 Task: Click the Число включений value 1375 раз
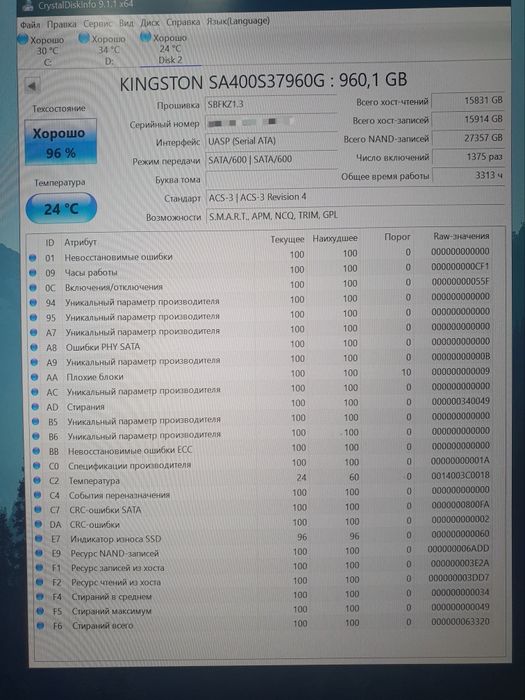click(468, 157)
